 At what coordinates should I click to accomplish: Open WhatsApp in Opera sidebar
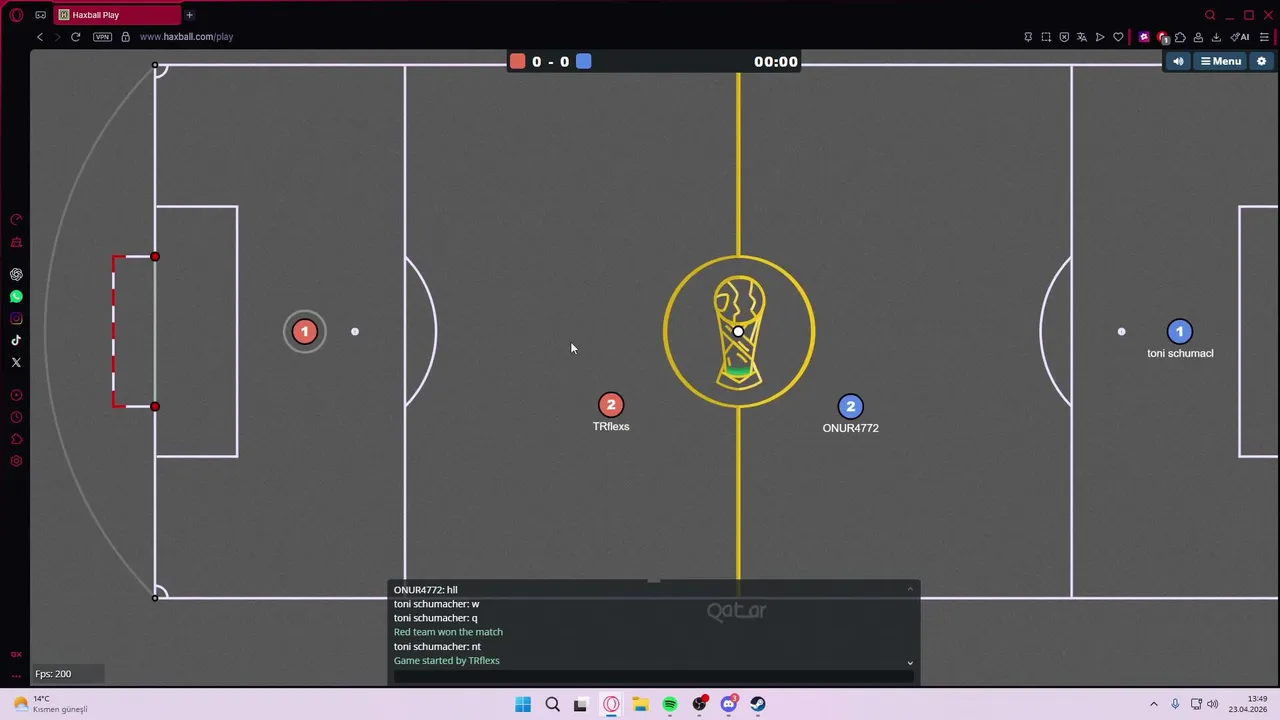pyautogui.click(x=16, y=297)
